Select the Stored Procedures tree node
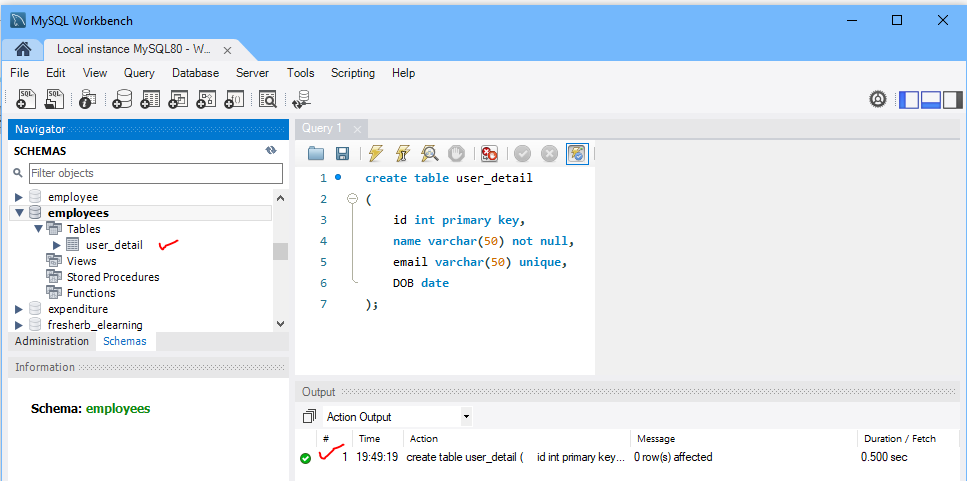Image resolution: width=967 pixels, height=481 pixels. click(x=113, y=277)
